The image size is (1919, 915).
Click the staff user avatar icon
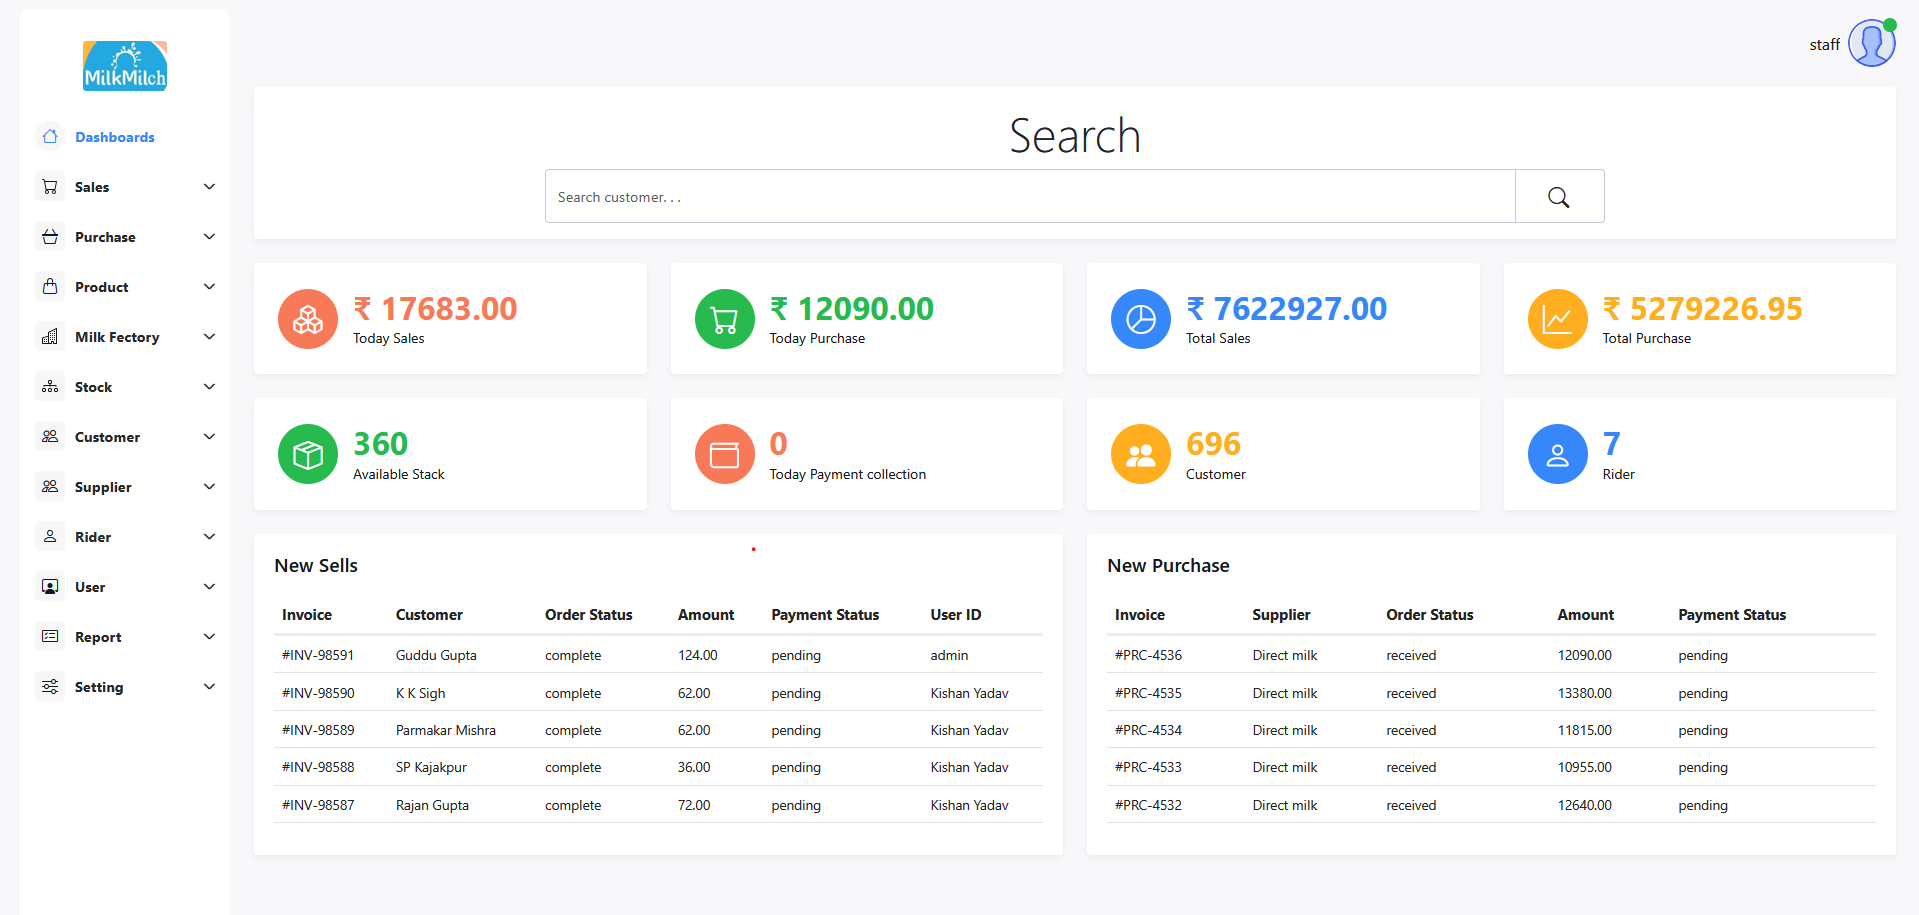click(x=1871, y=44)
